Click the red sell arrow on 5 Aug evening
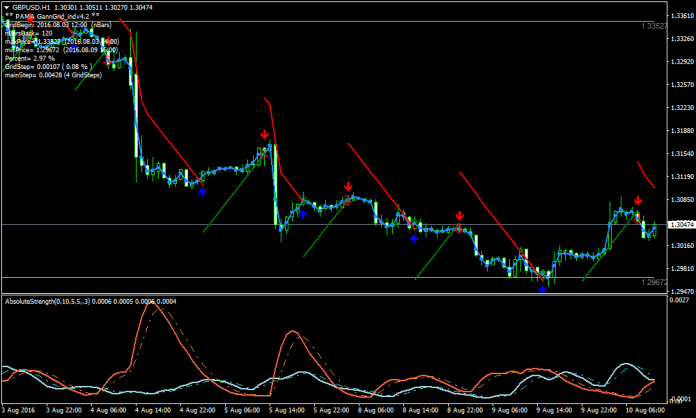 coord(347,187)
